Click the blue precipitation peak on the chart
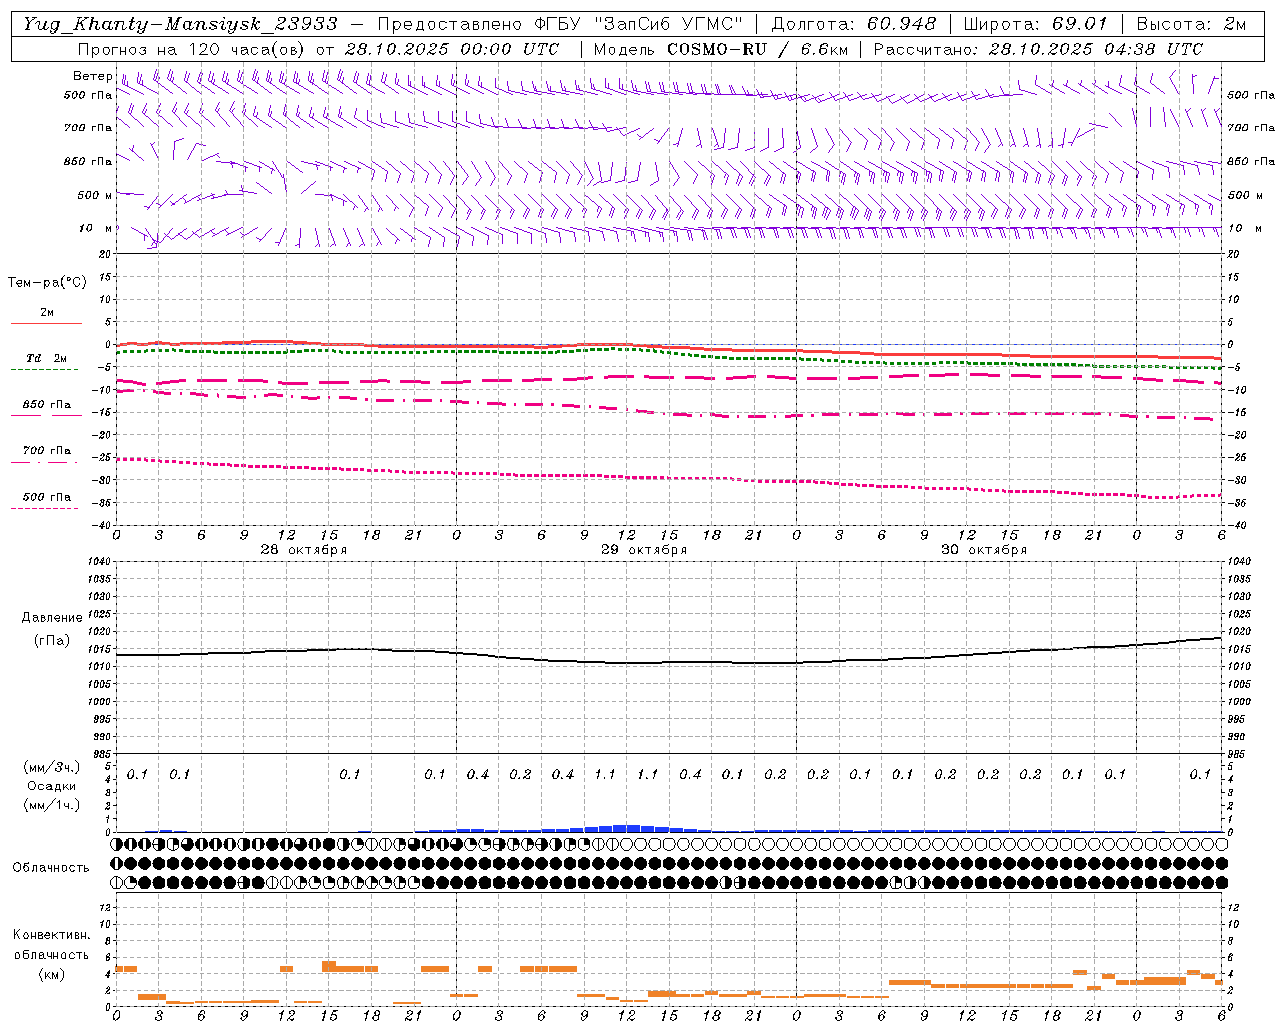This screenshot has height=1024, width=1280. pos(626,828)
